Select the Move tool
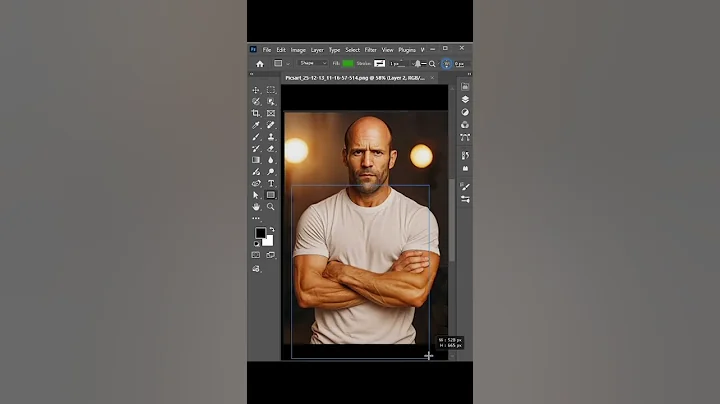This screenshot has width=720, height=404. click(256, 90)
